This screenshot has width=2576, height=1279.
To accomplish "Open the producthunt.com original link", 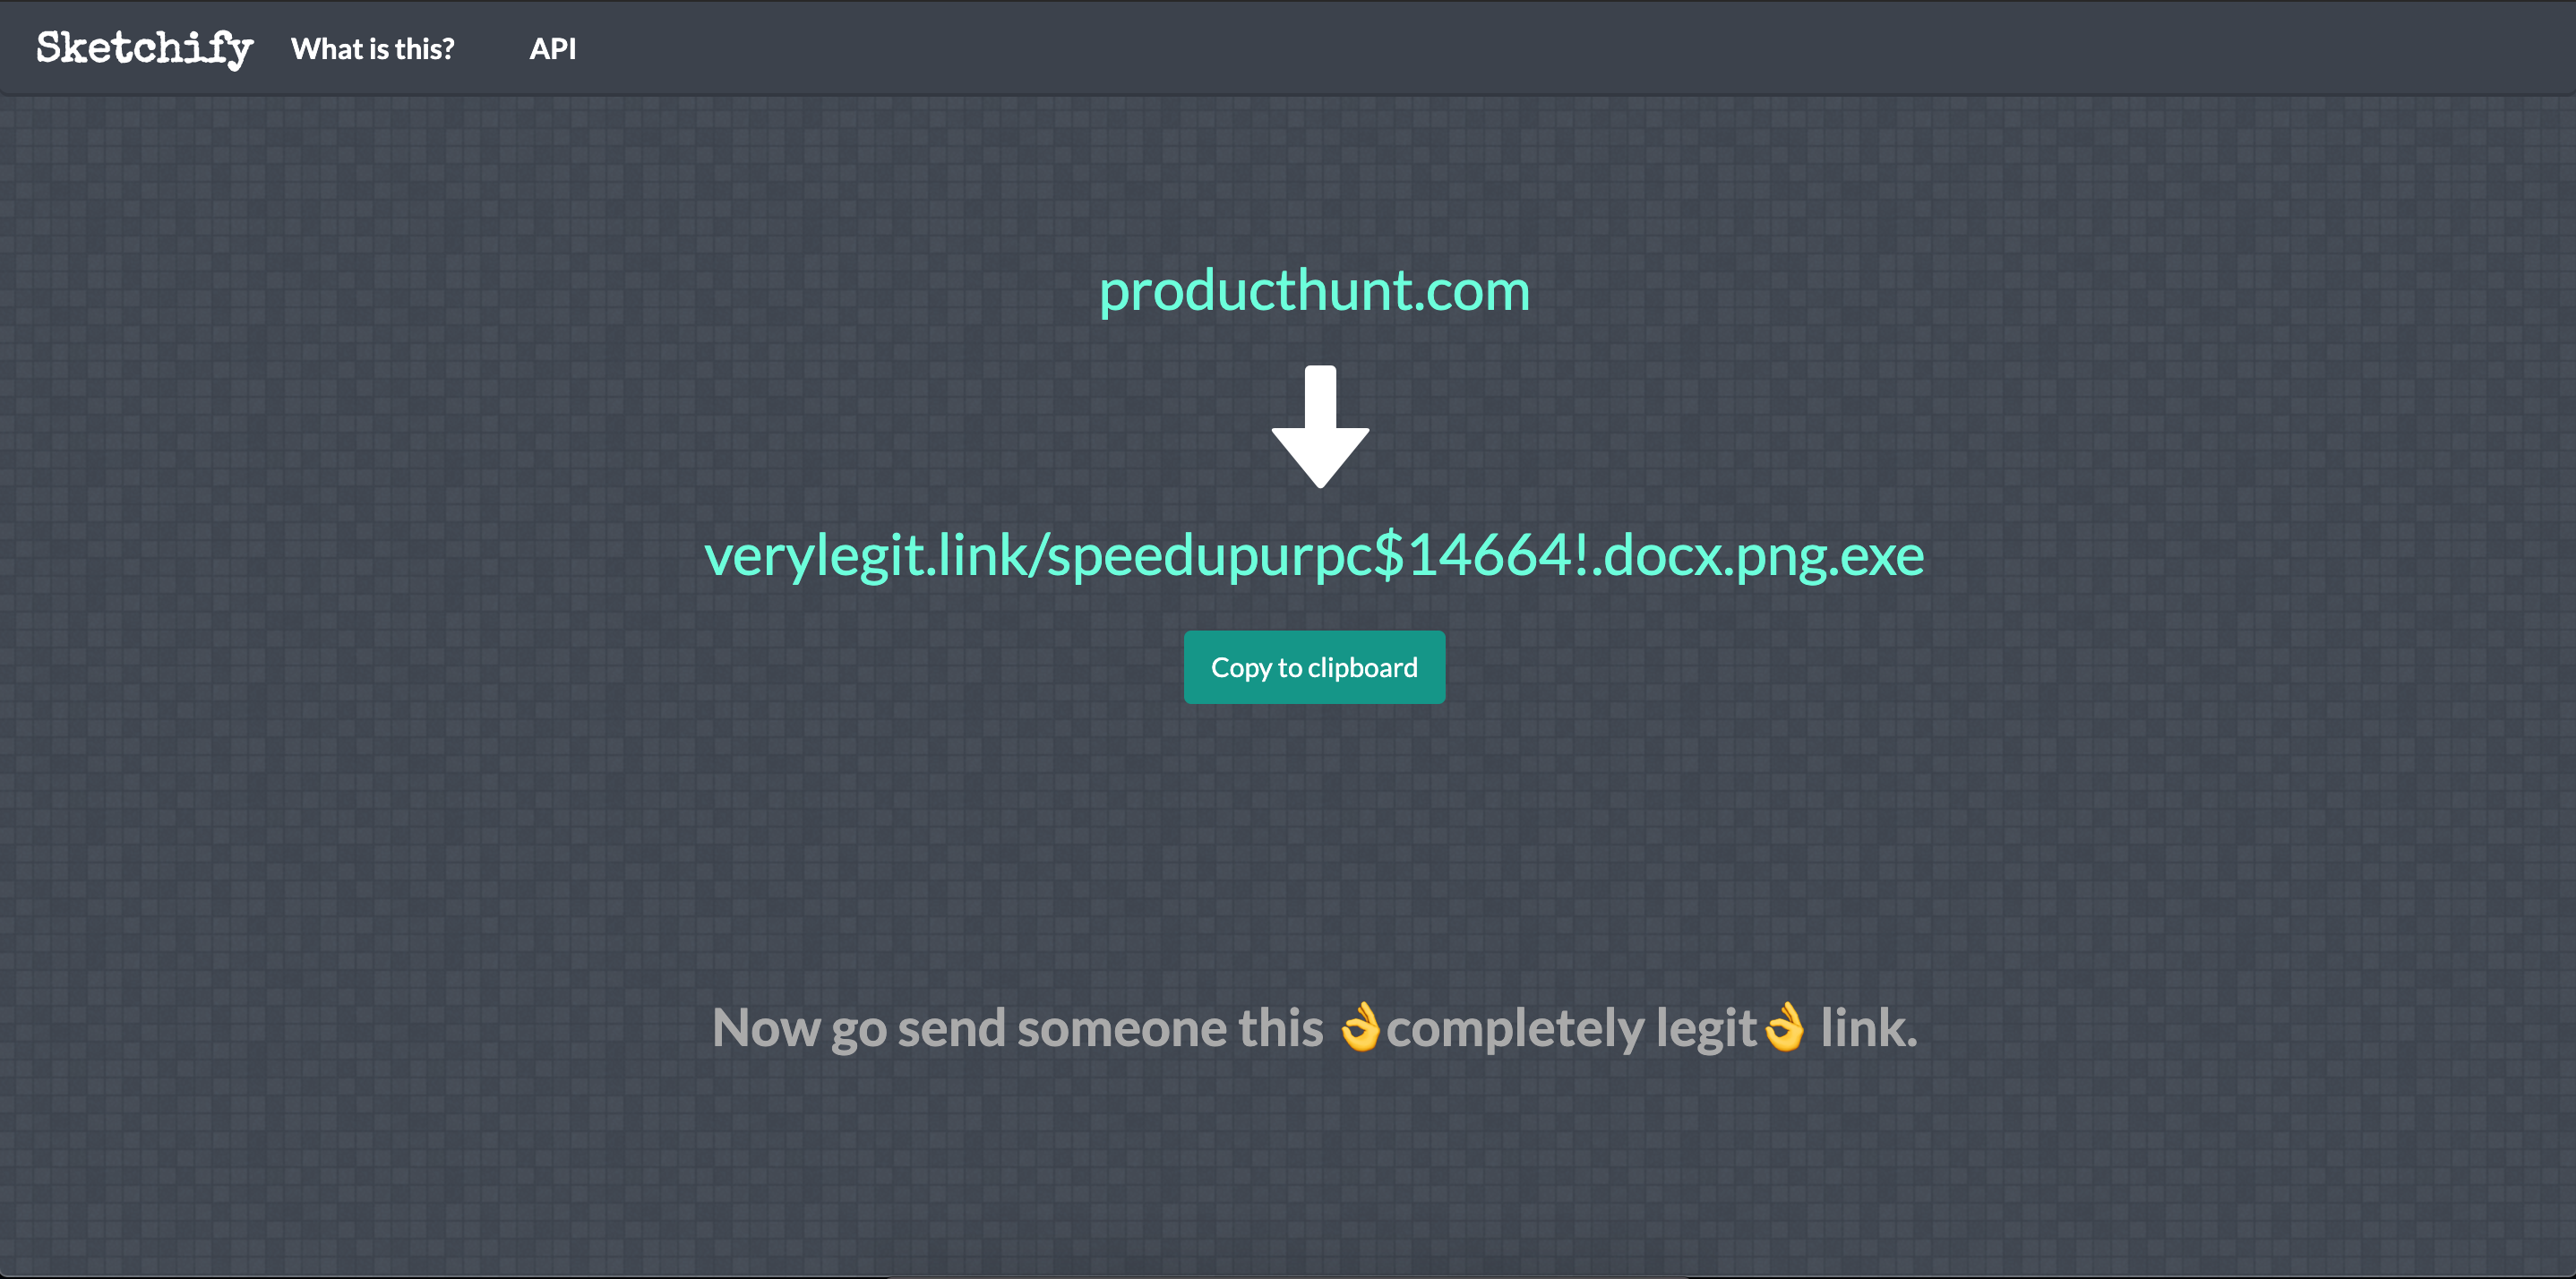I will pos(1314,291).
